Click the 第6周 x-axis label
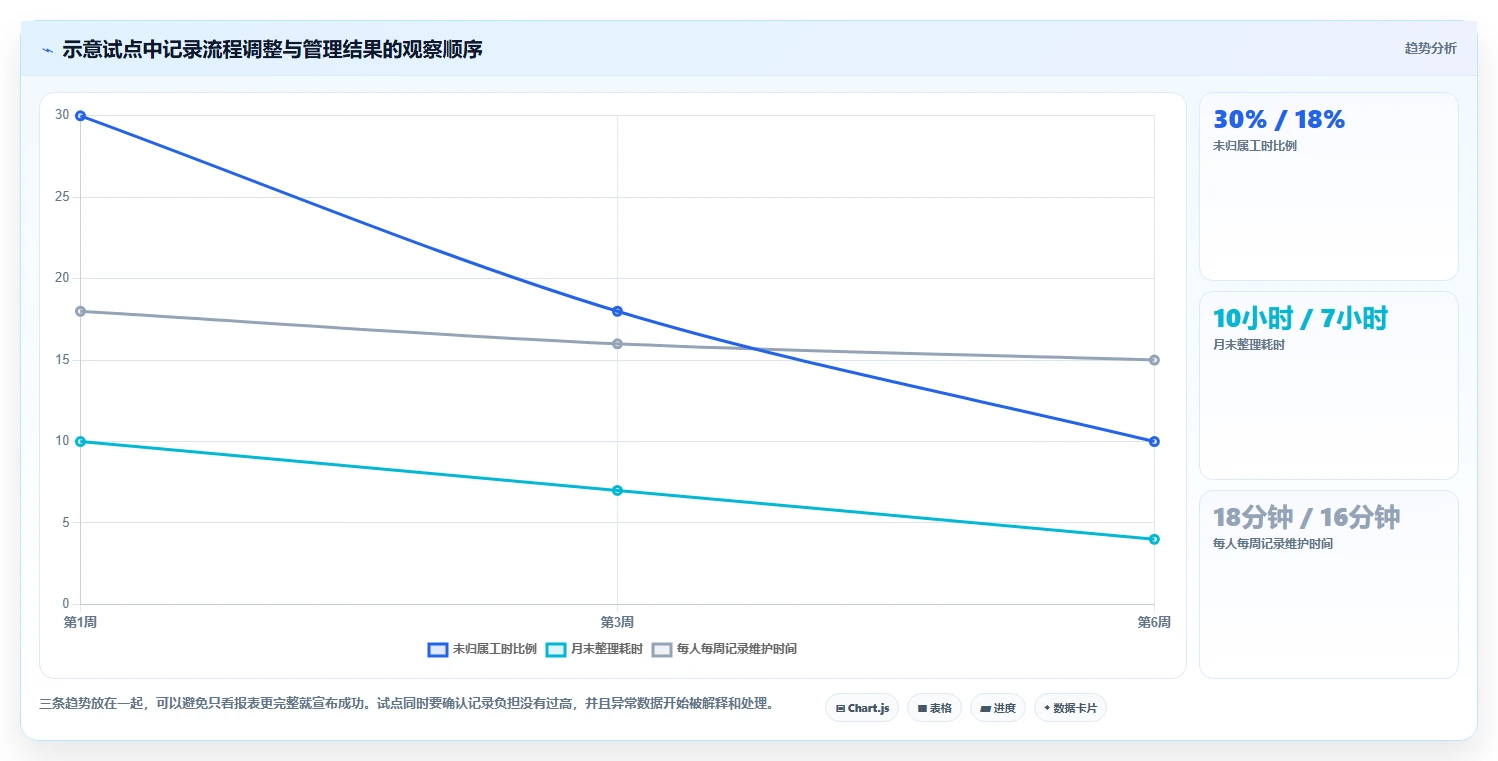Screen dimensions: 1498x761 (1154, 622)
